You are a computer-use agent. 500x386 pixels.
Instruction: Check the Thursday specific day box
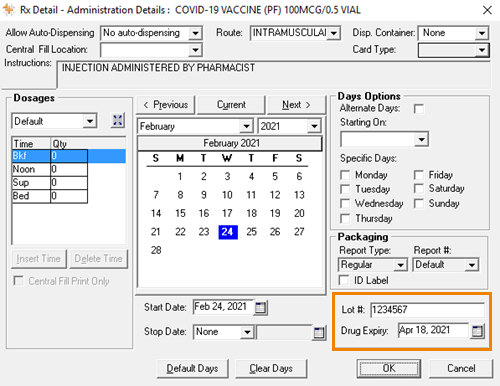(x=345, y=219)
